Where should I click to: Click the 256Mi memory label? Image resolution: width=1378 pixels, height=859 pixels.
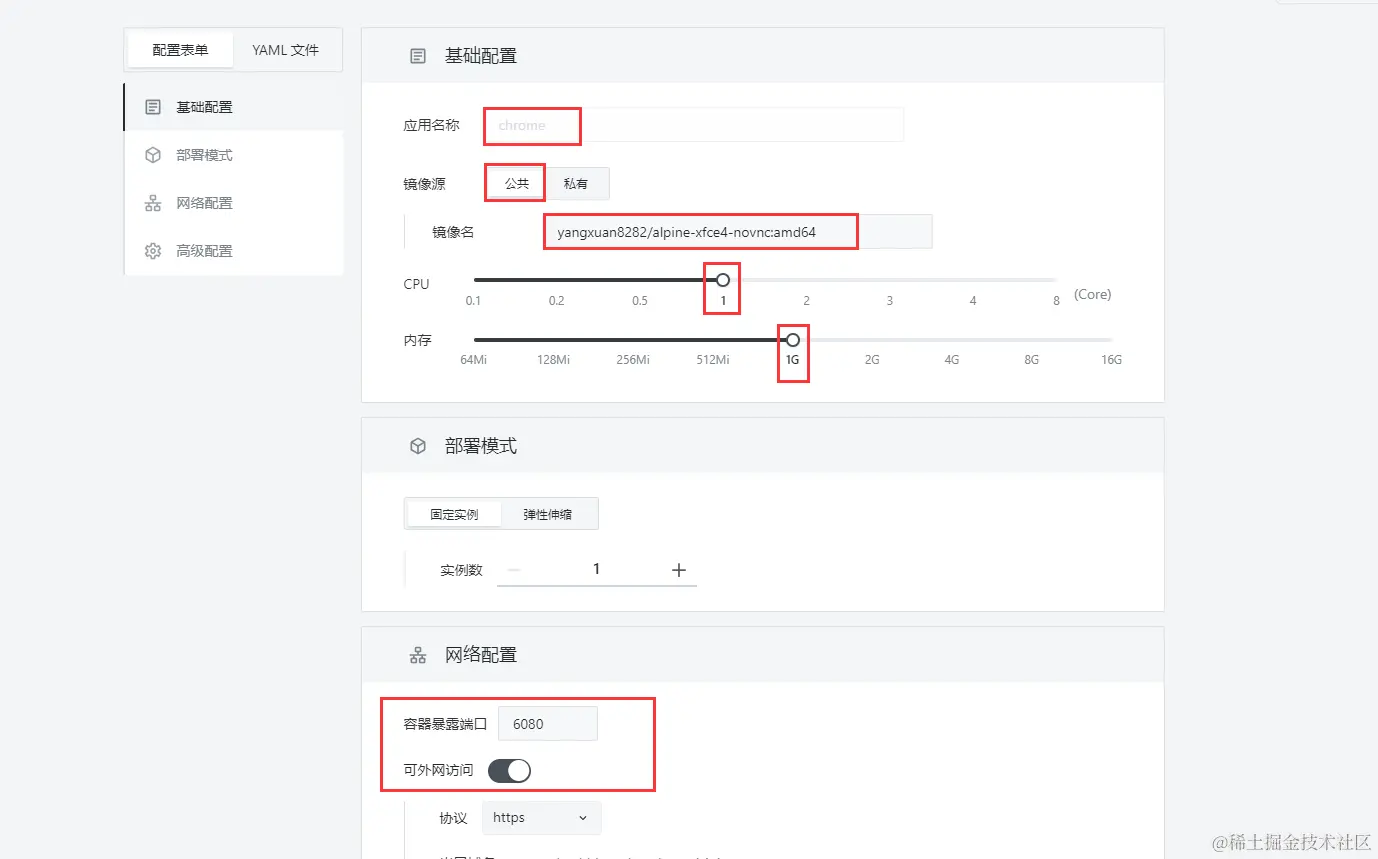[x=633, y=359]
